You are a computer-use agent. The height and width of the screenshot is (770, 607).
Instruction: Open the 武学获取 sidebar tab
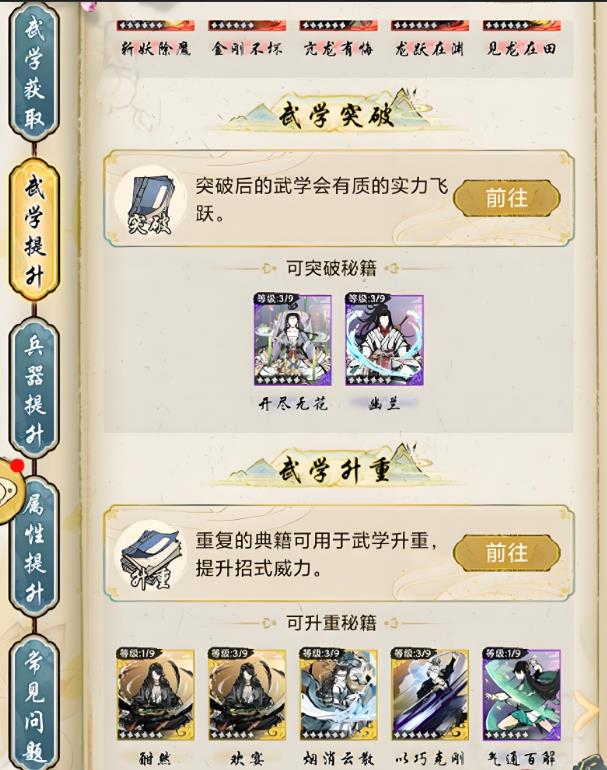pyautogui.click(x=34, y=73)
